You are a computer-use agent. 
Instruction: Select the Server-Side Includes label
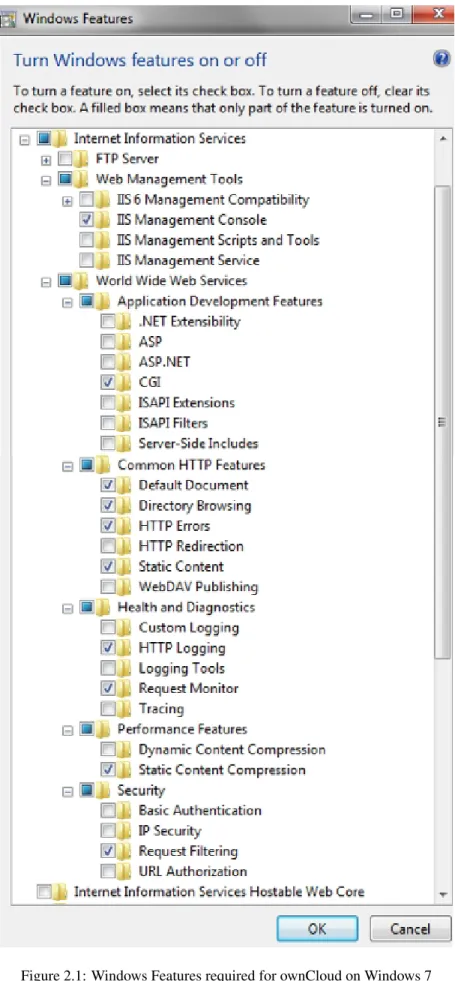pyautogui.click(x=198, y=444)
